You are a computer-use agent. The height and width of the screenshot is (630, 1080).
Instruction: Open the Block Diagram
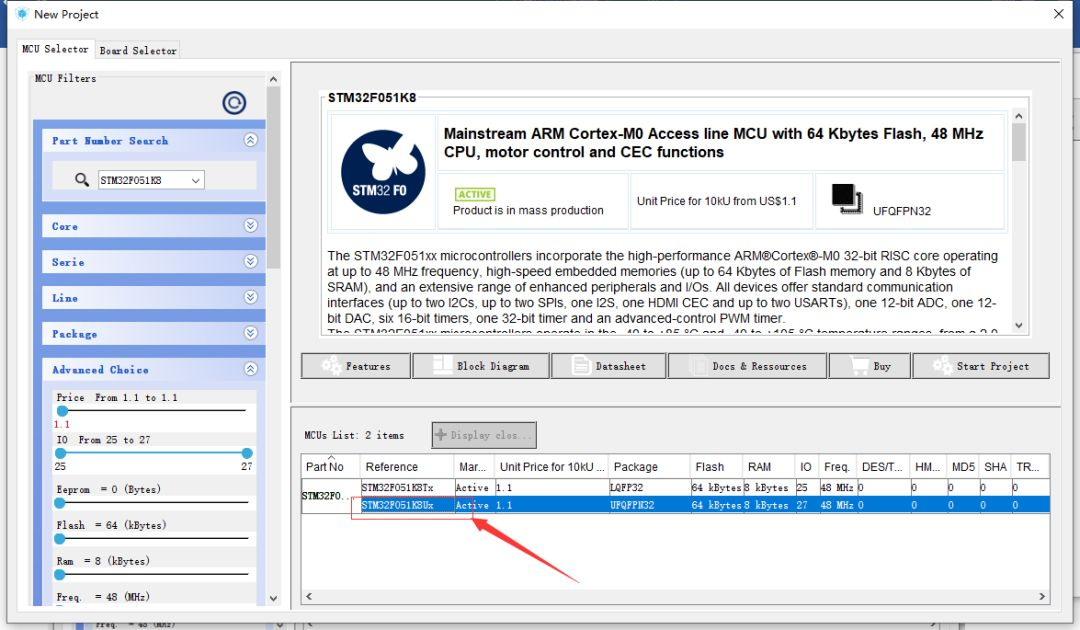coord(481,366)
